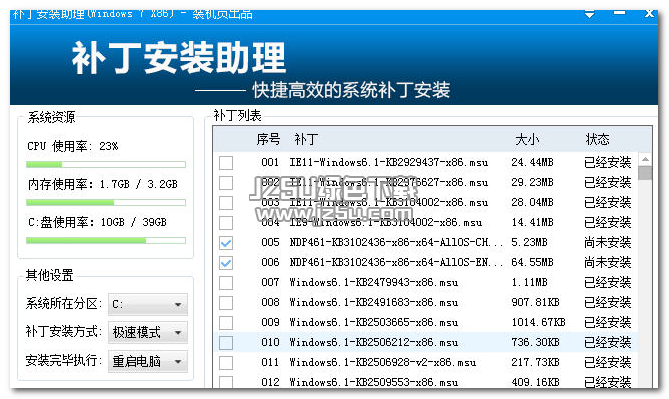Open the title bar dropdown menu arrow
The width and height of the screenshot is (669, 399).
pos(590,15)
